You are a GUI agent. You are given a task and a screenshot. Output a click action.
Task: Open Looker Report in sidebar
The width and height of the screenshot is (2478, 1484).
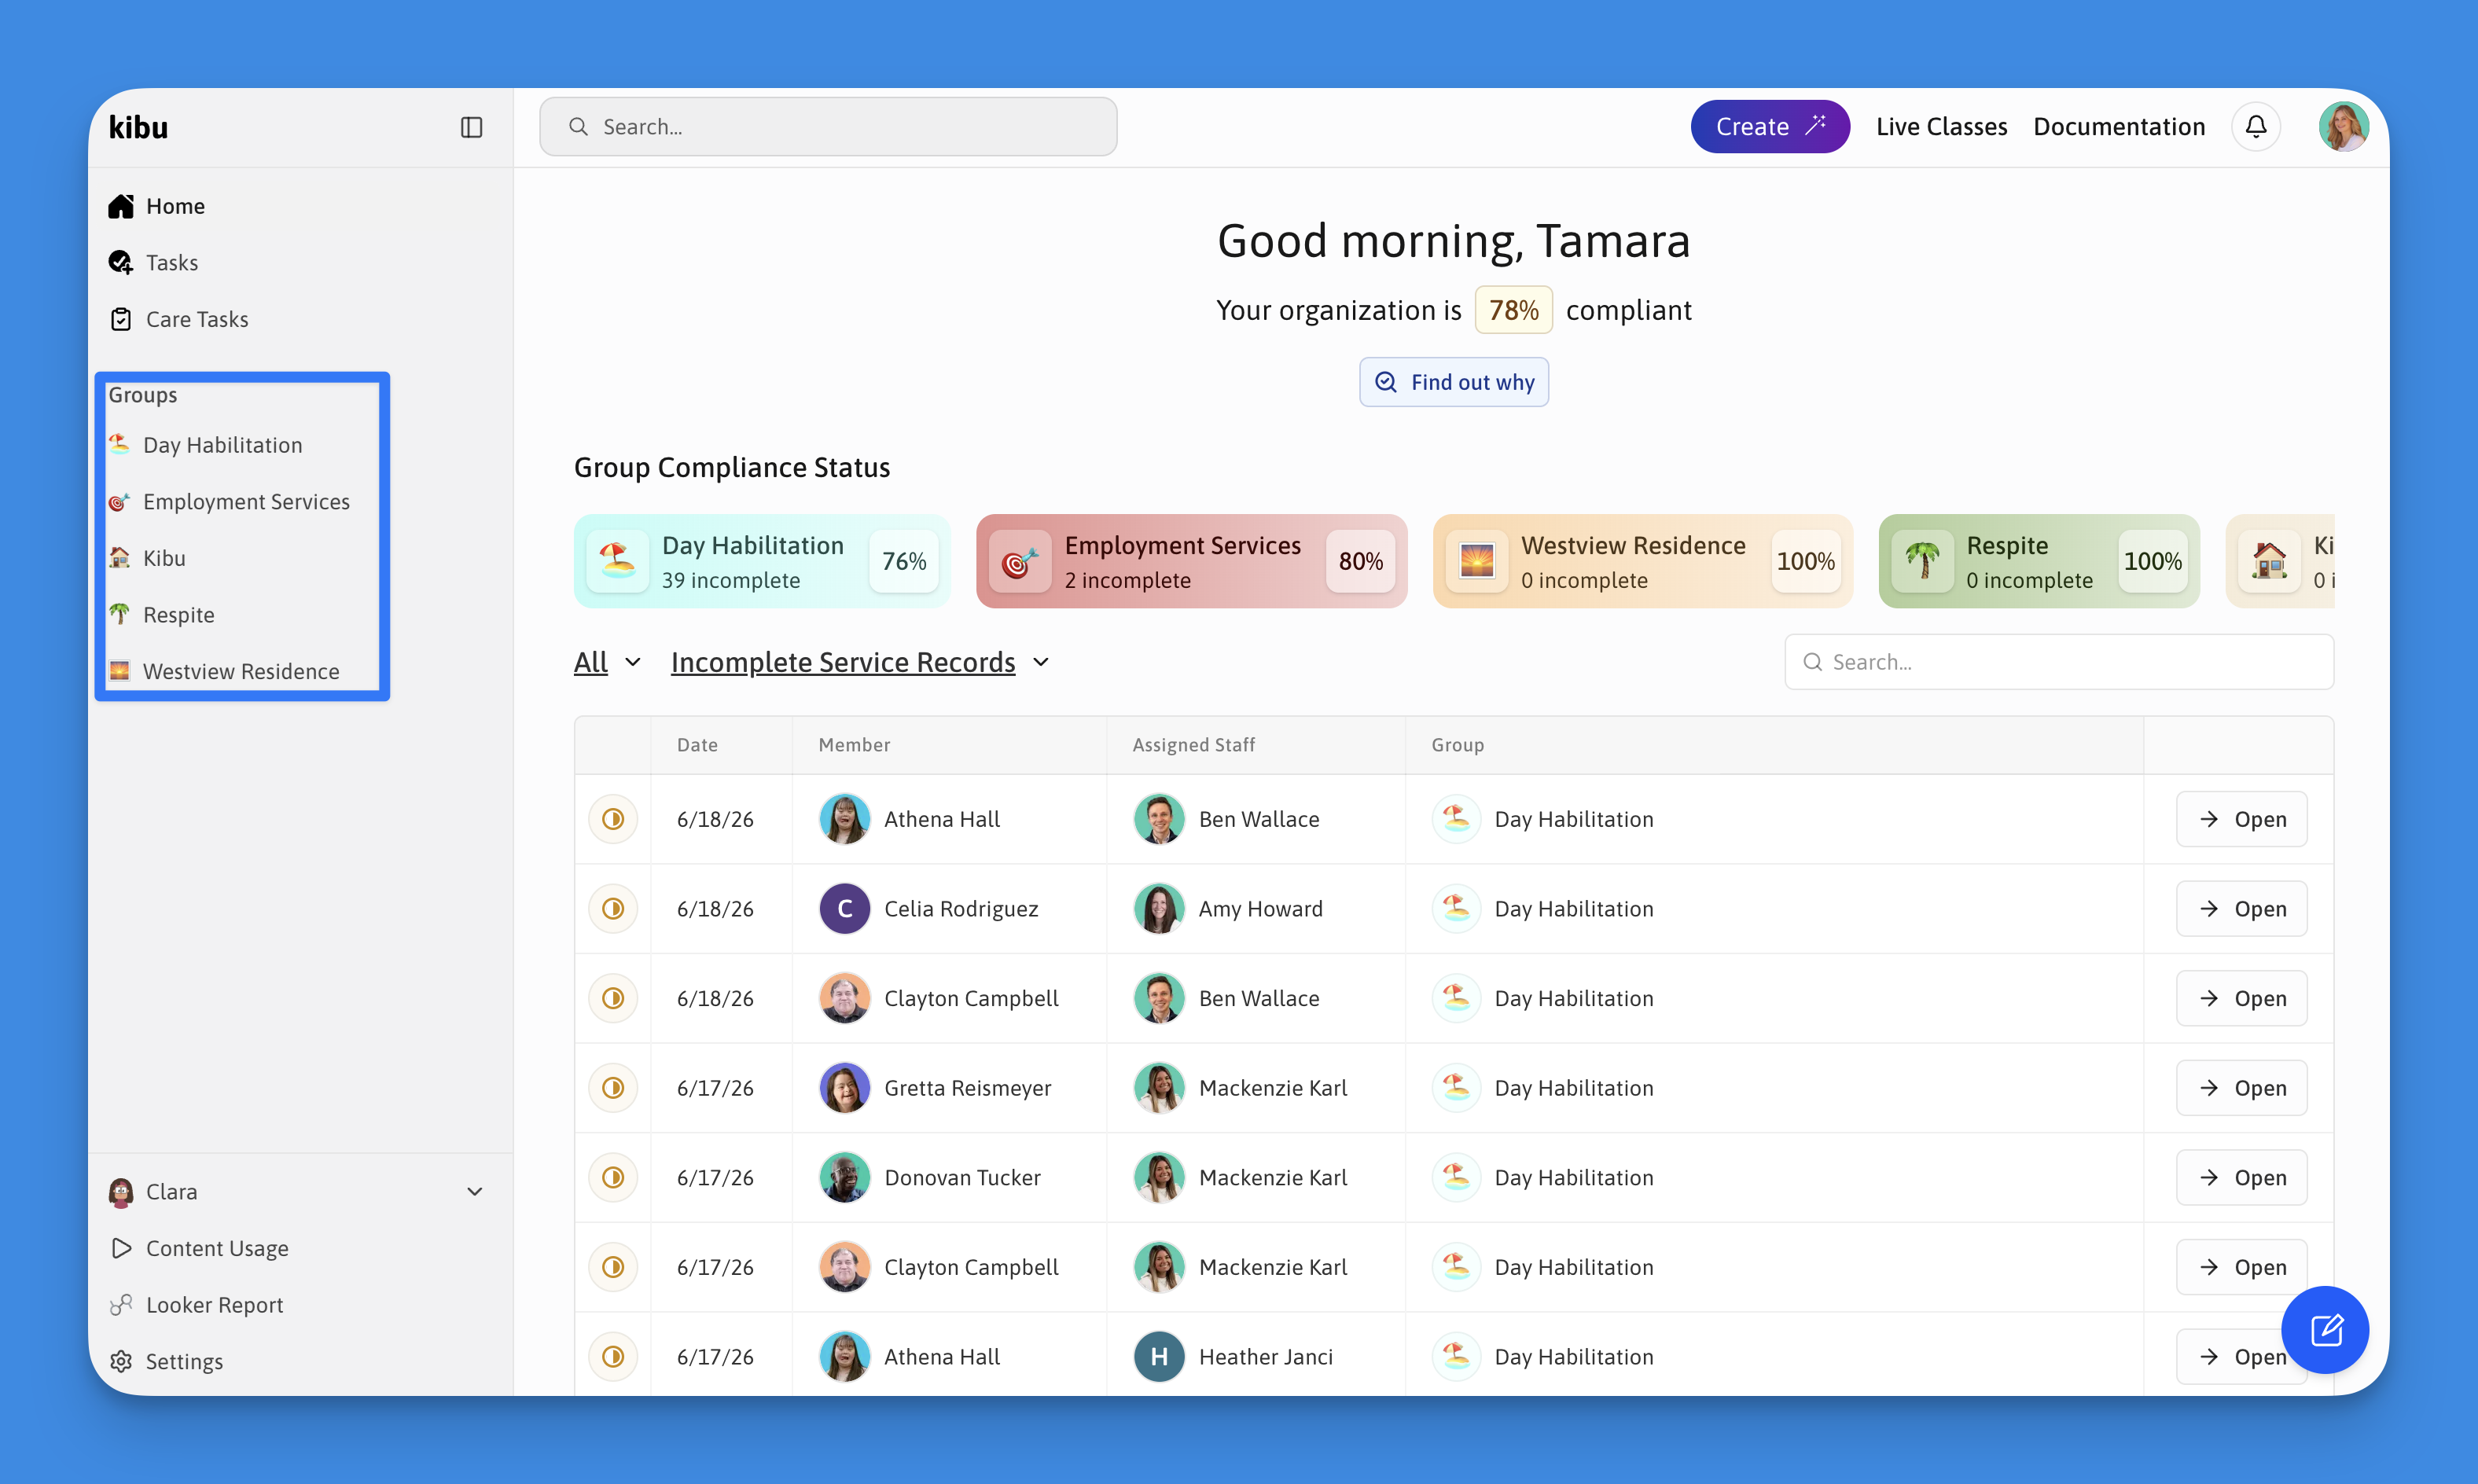[196, 1304]
